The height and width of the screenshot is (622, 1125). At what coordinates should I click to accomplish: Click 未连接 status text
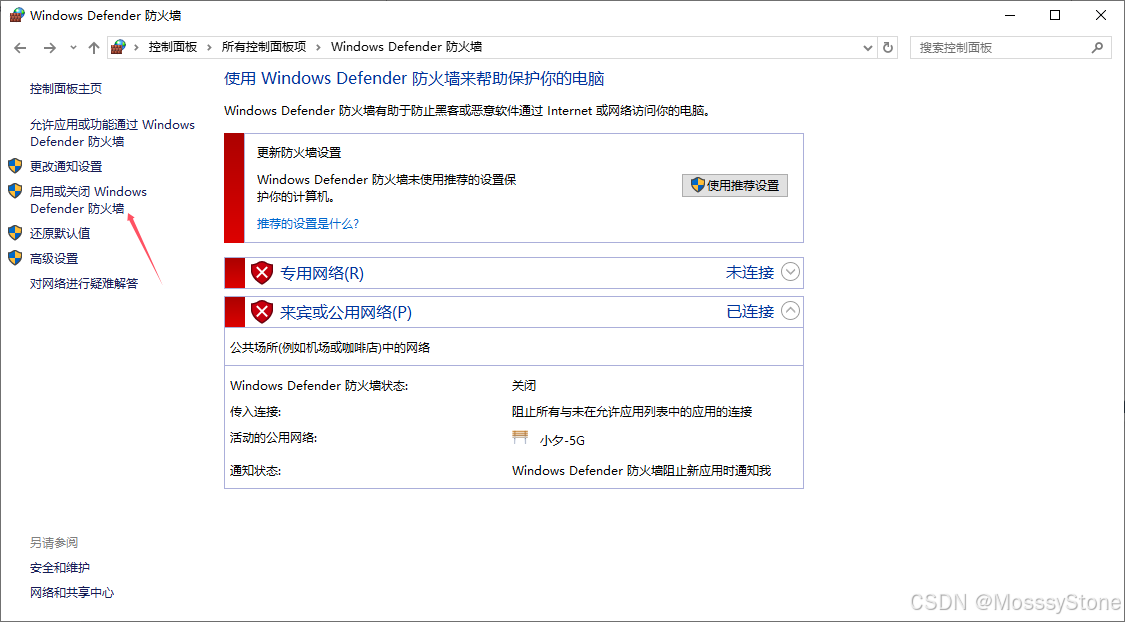(x=750, y=273)
